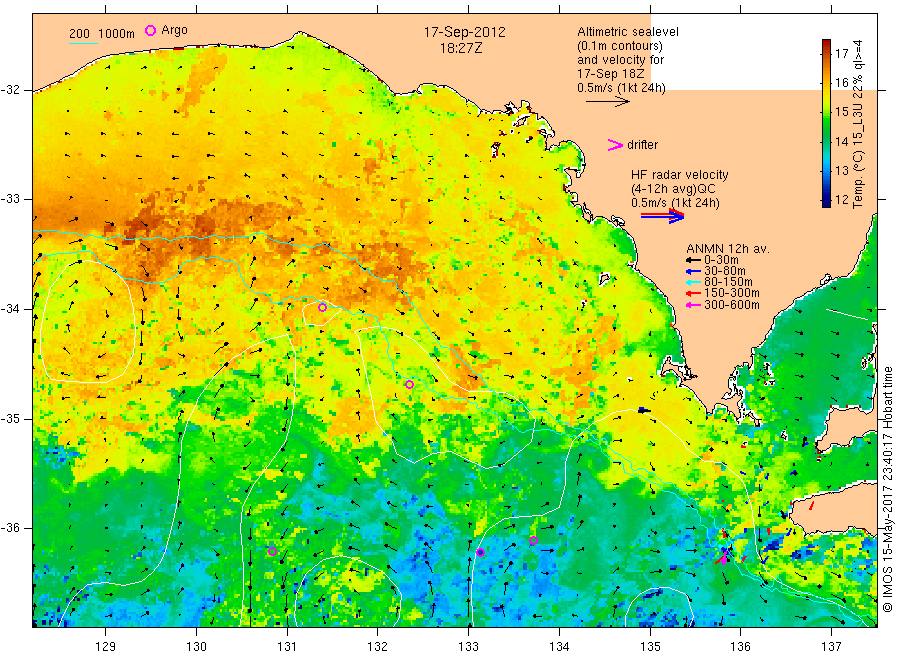Click "0.5m/s (1kt 24h)" under HF radar velocity
The width and height of the screenshot is (900, 660).
[x=676, y=203]
